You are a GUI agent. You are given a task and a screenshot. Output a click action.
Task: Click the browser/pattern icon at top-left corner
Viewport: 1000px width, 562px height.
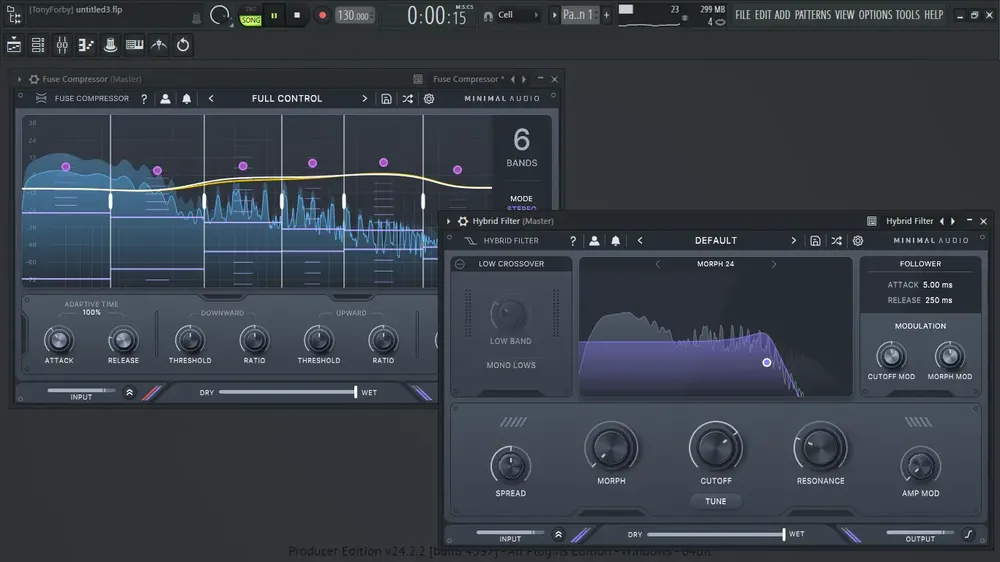[x=13, y=15]
